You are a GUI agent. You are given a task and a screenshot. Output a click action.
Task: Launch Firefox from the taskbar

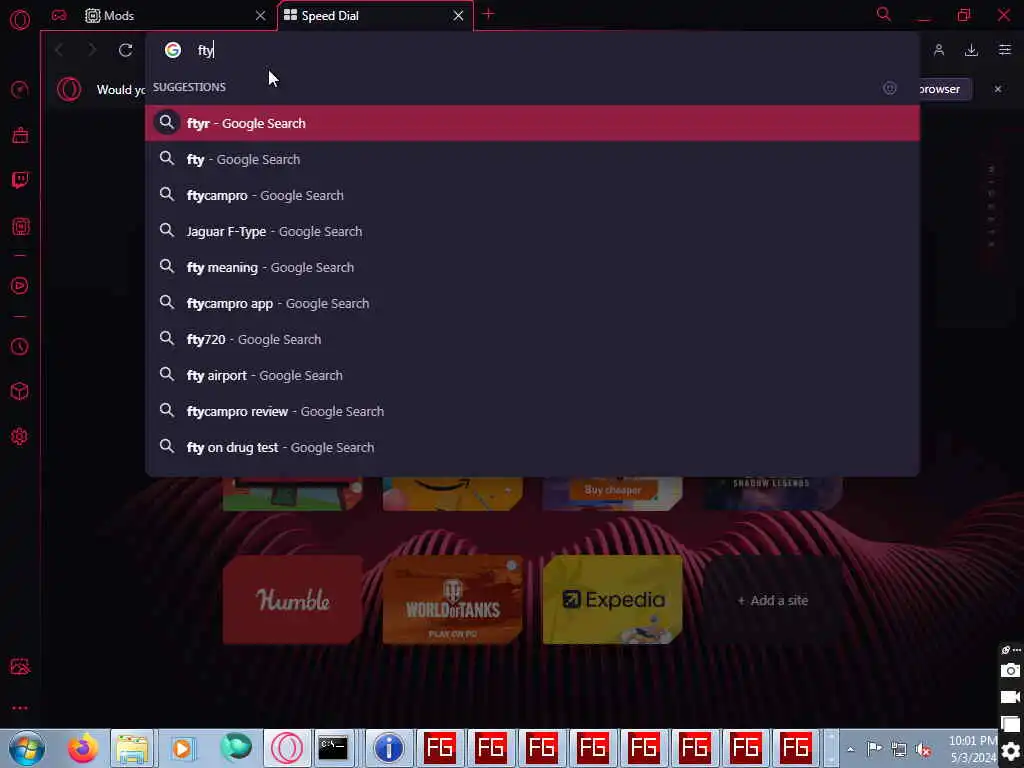tap(83, 748)
